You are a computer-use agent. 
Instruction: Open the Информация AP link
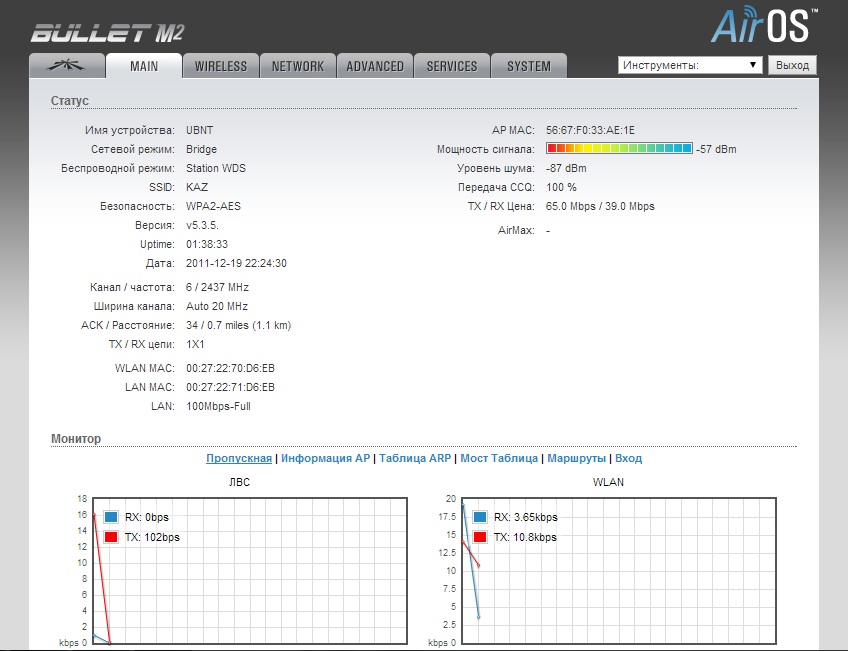click(x=326, y=459)
